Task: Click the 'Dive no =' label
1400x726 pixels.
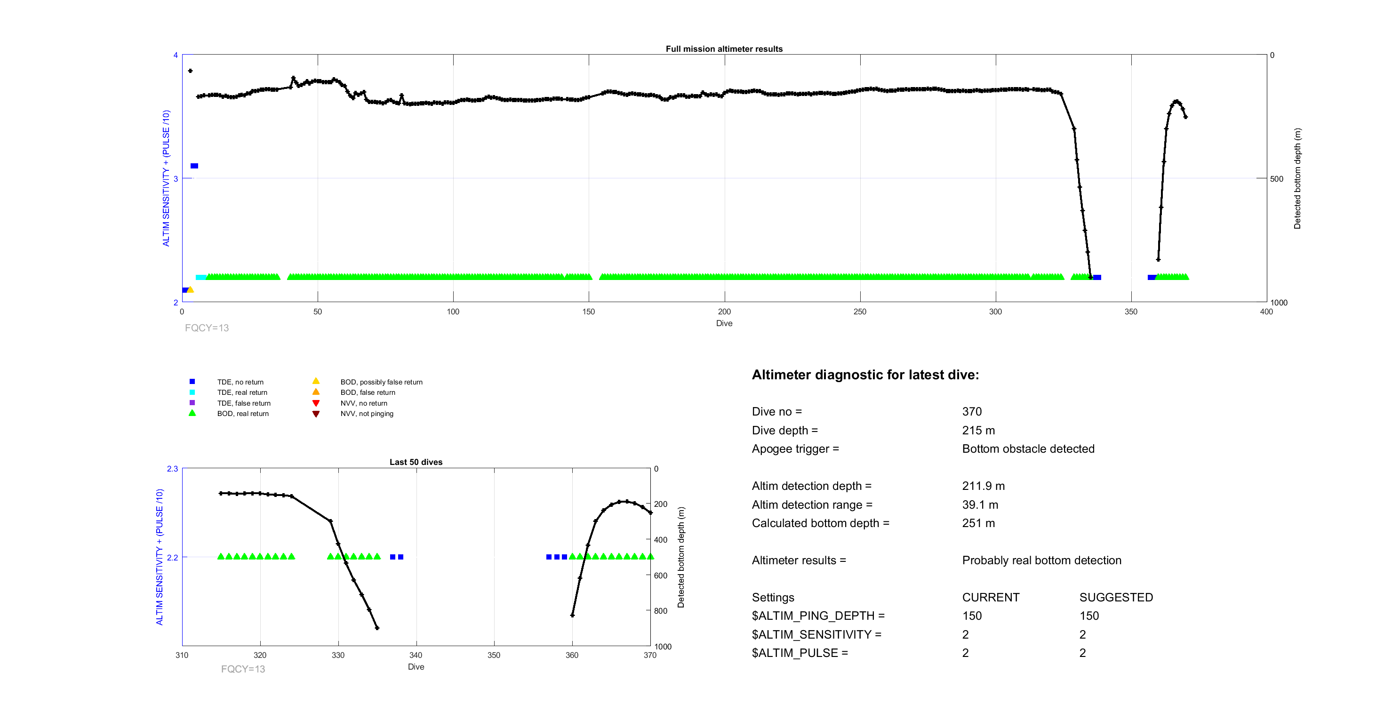Action: coord(777,412)
